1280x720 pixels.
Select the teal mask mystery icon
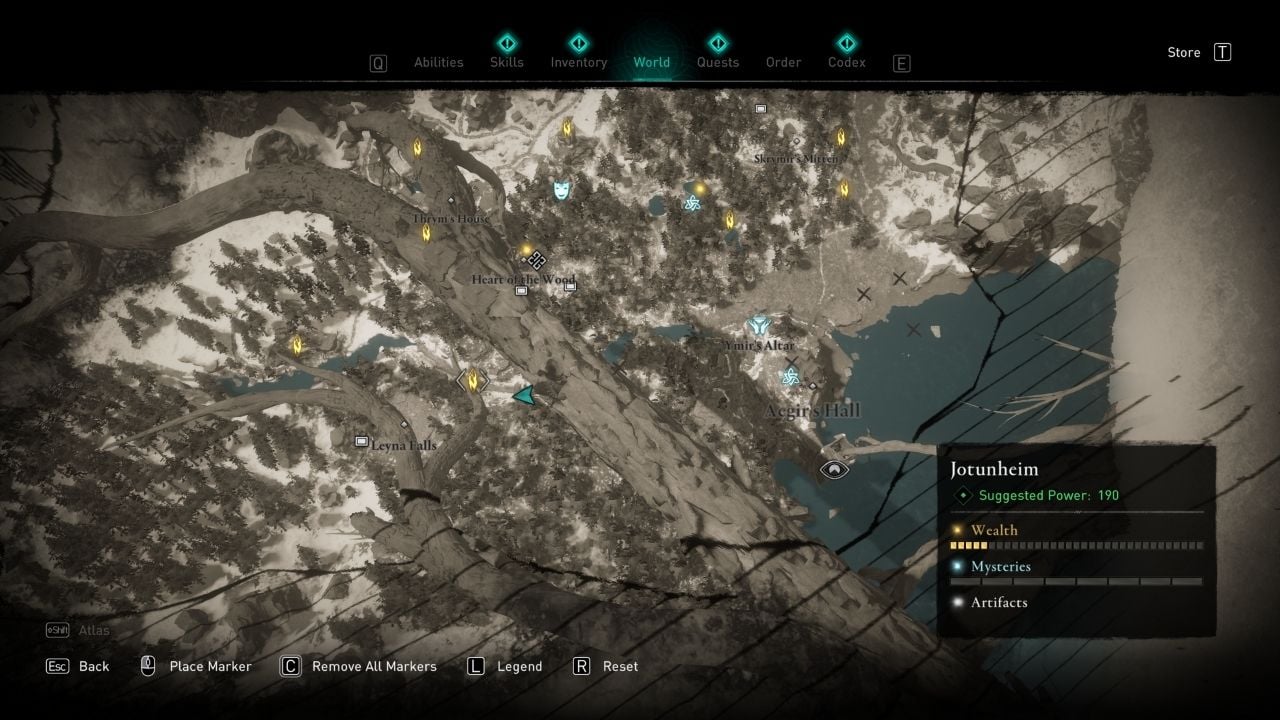click(x=563, y=189)
